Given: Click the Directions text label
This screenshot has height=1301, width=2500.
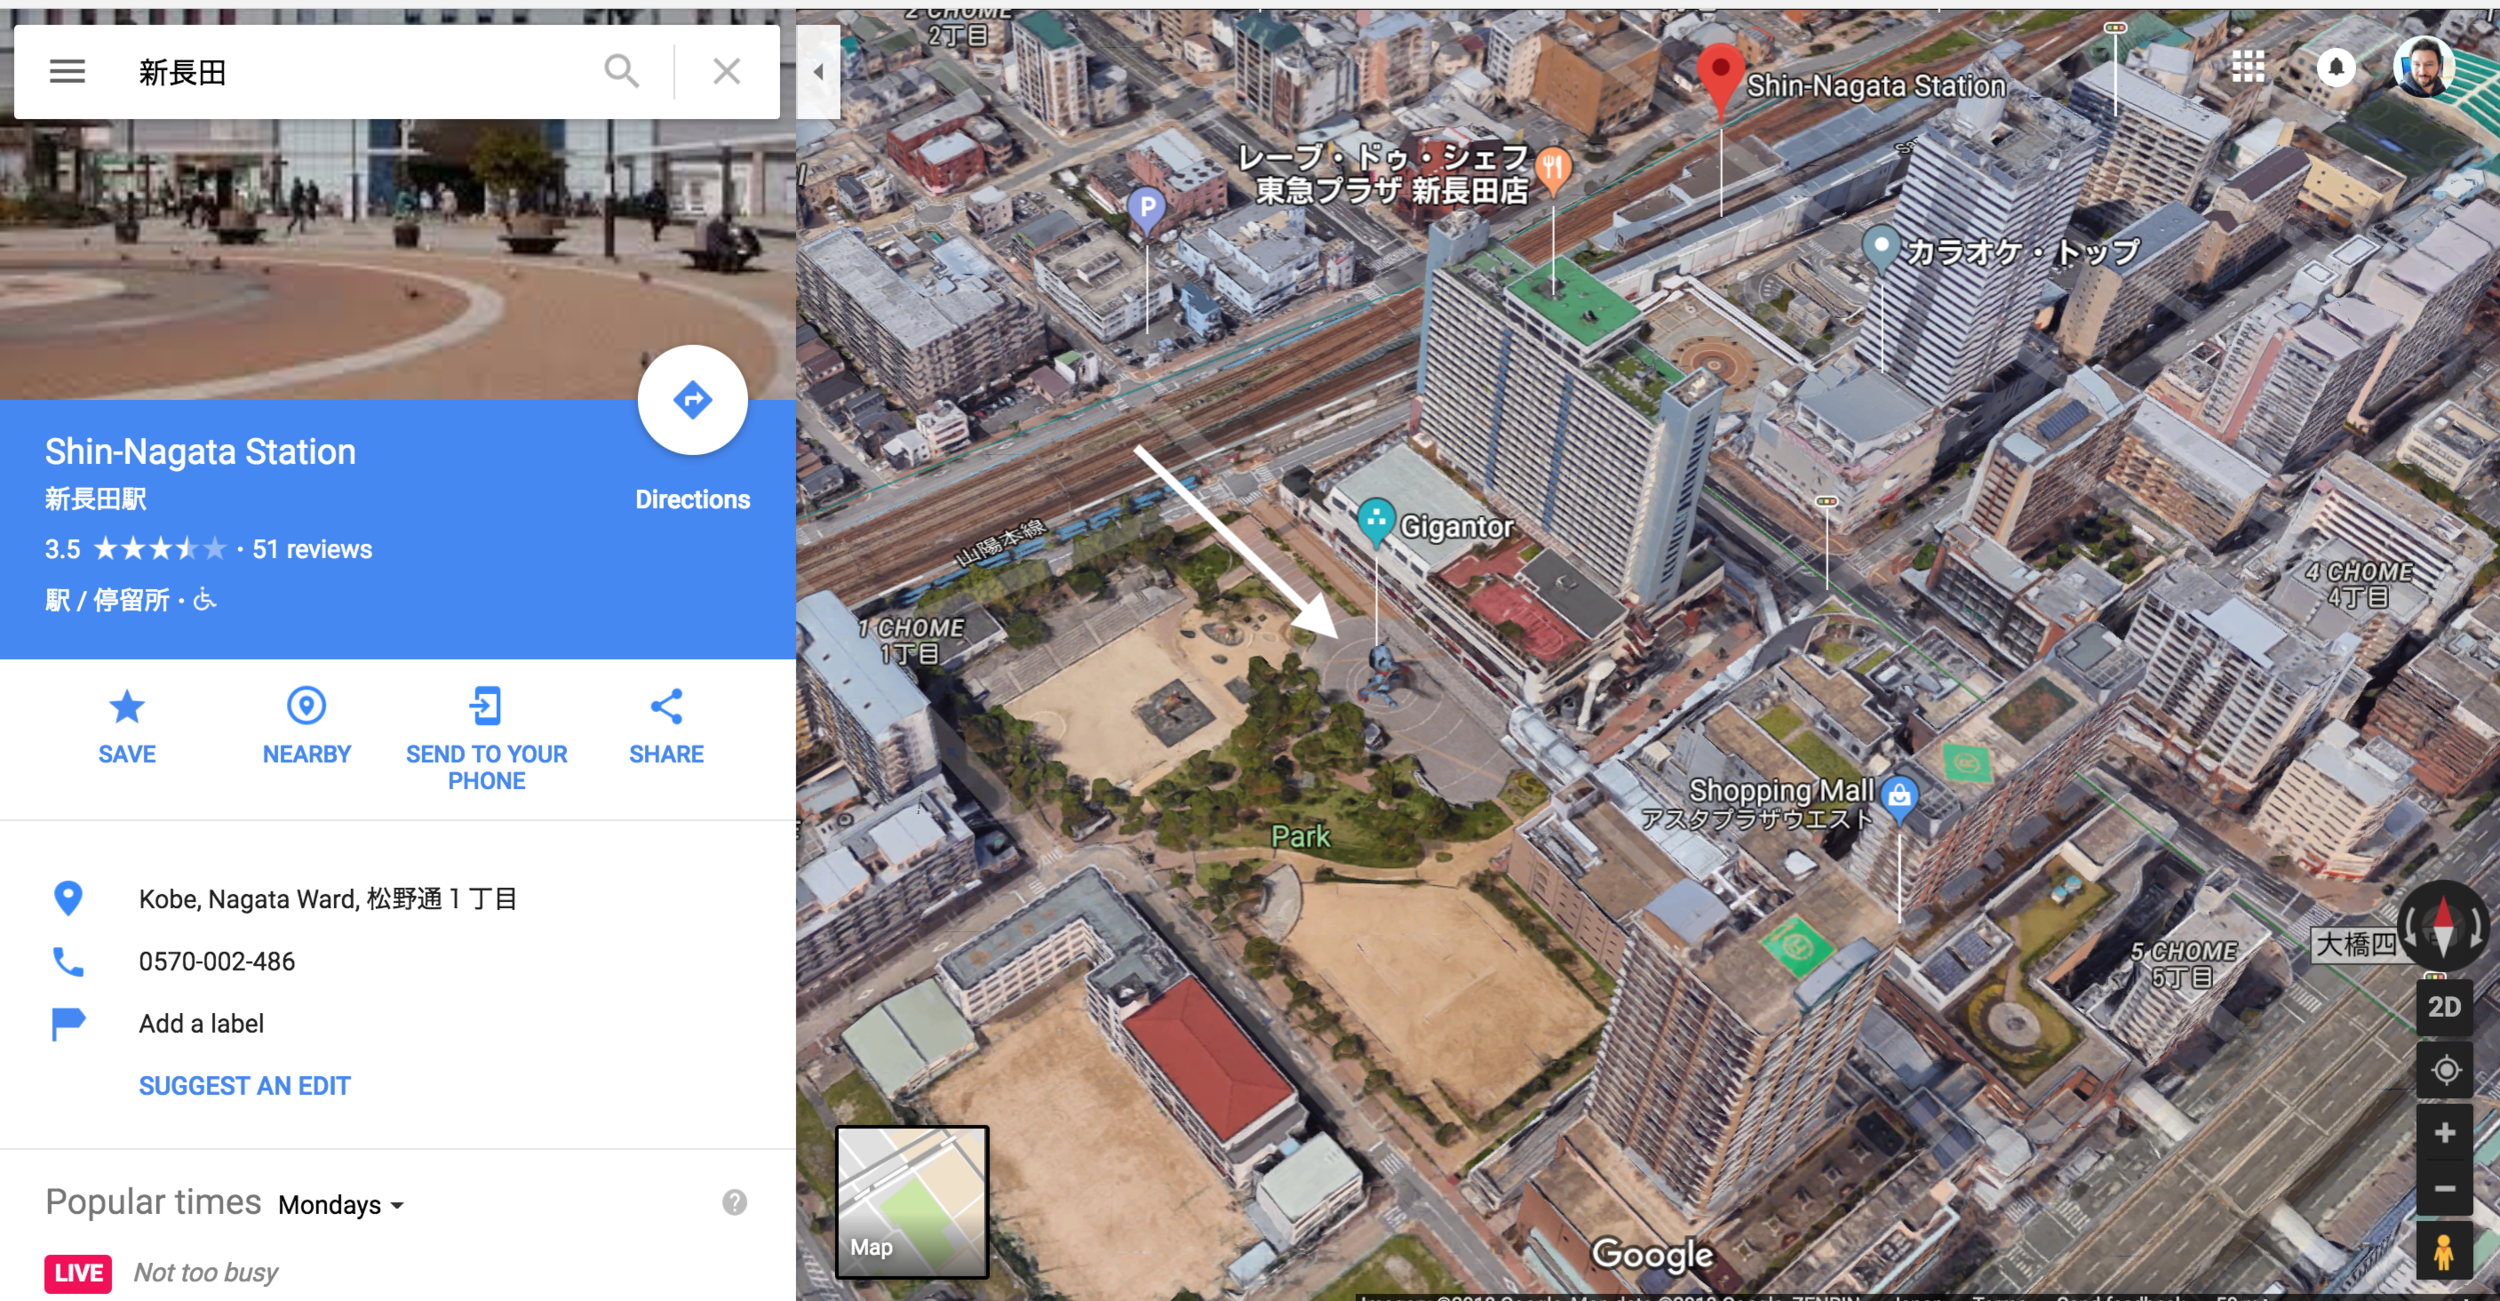Looking at the screenshot, I should pos(692,499).
